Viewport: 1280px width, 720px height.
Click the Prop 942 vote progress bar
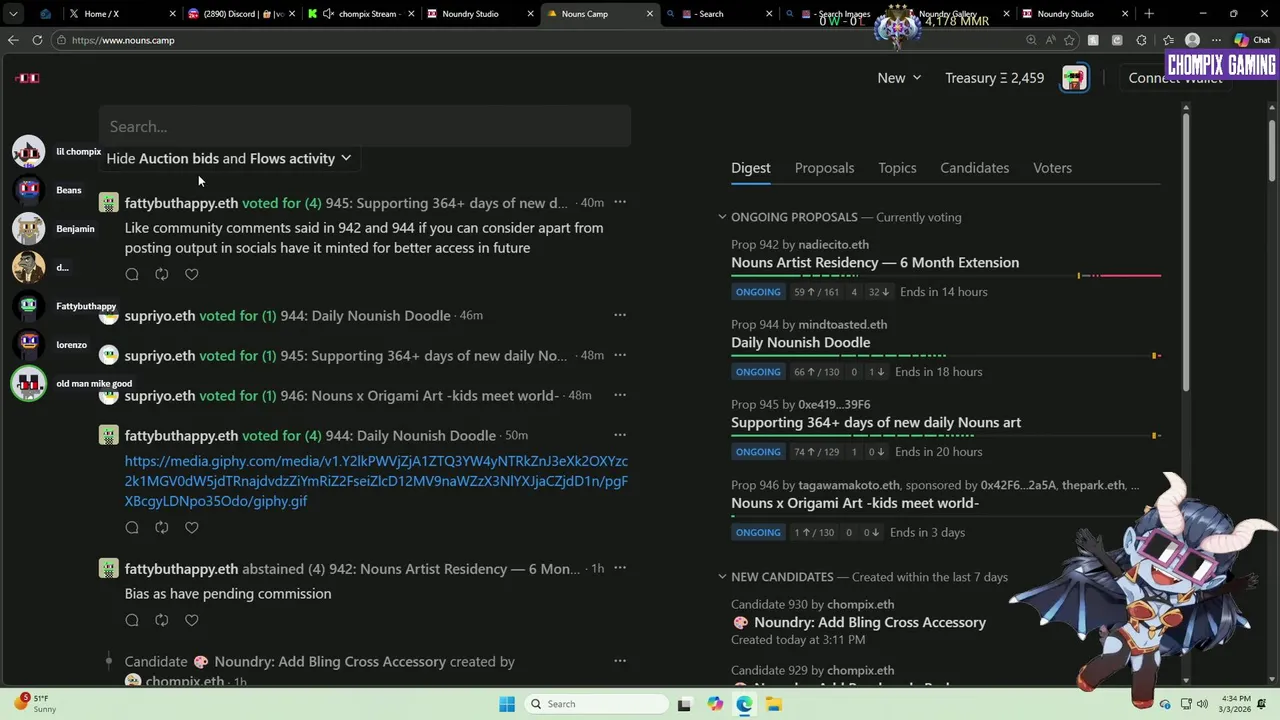[x=946, y=275]
